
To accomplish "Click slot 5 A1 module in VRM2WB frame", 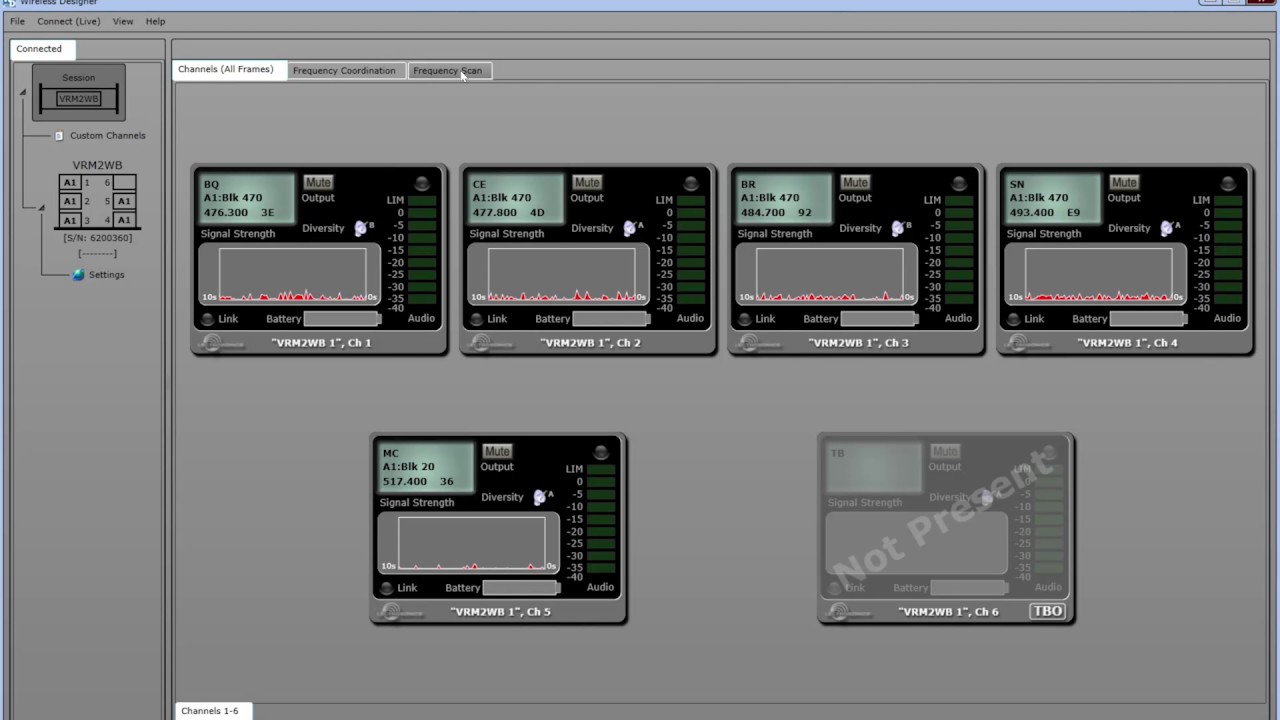I will pyautogui.click(x=124, y=201).
